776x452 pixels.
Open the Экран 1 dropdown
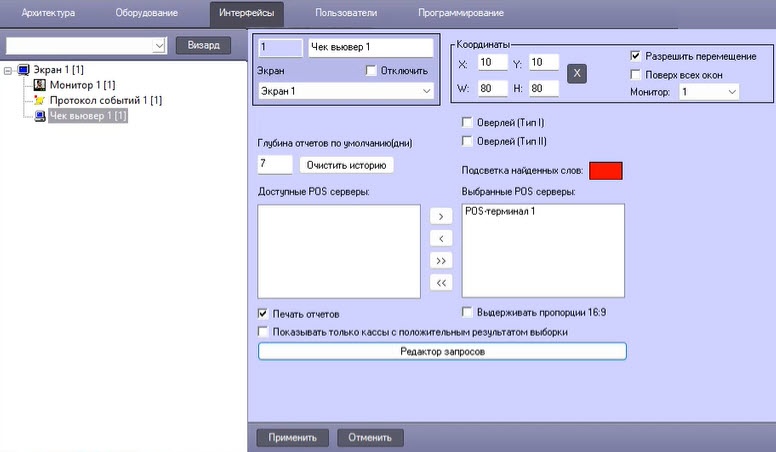[x=345, y=91]
